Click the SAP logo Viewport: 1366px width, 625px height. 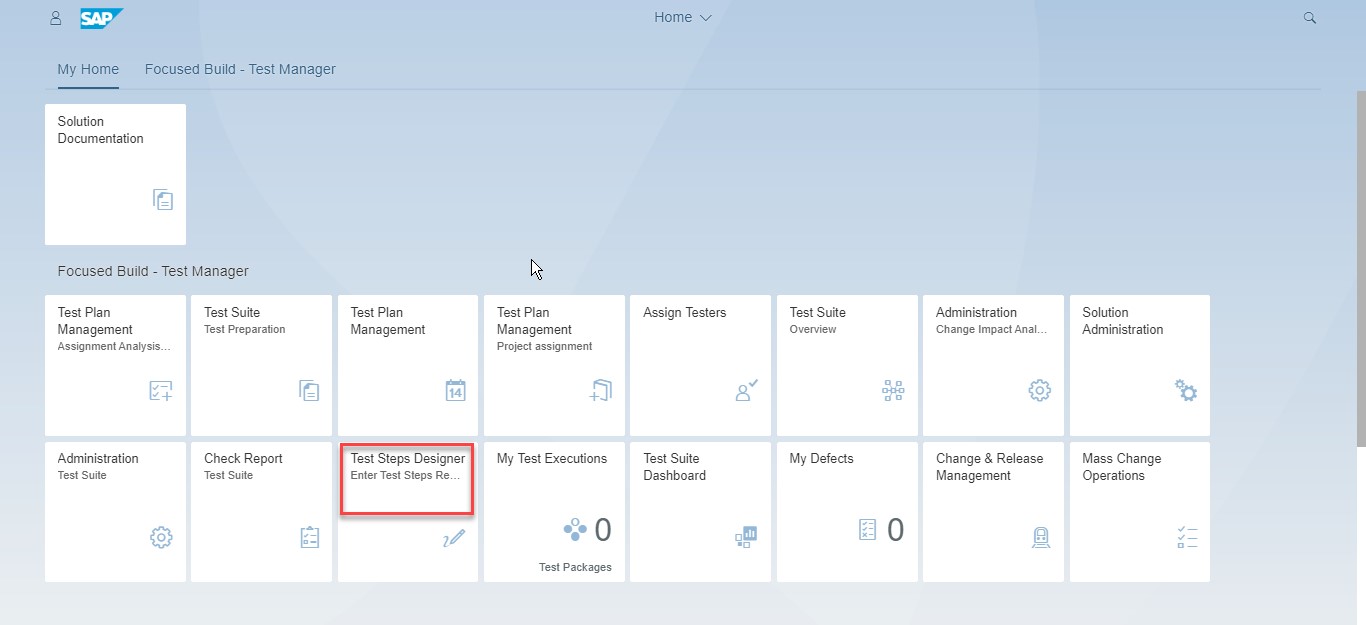pyautogui.click(x=102, y=18)
